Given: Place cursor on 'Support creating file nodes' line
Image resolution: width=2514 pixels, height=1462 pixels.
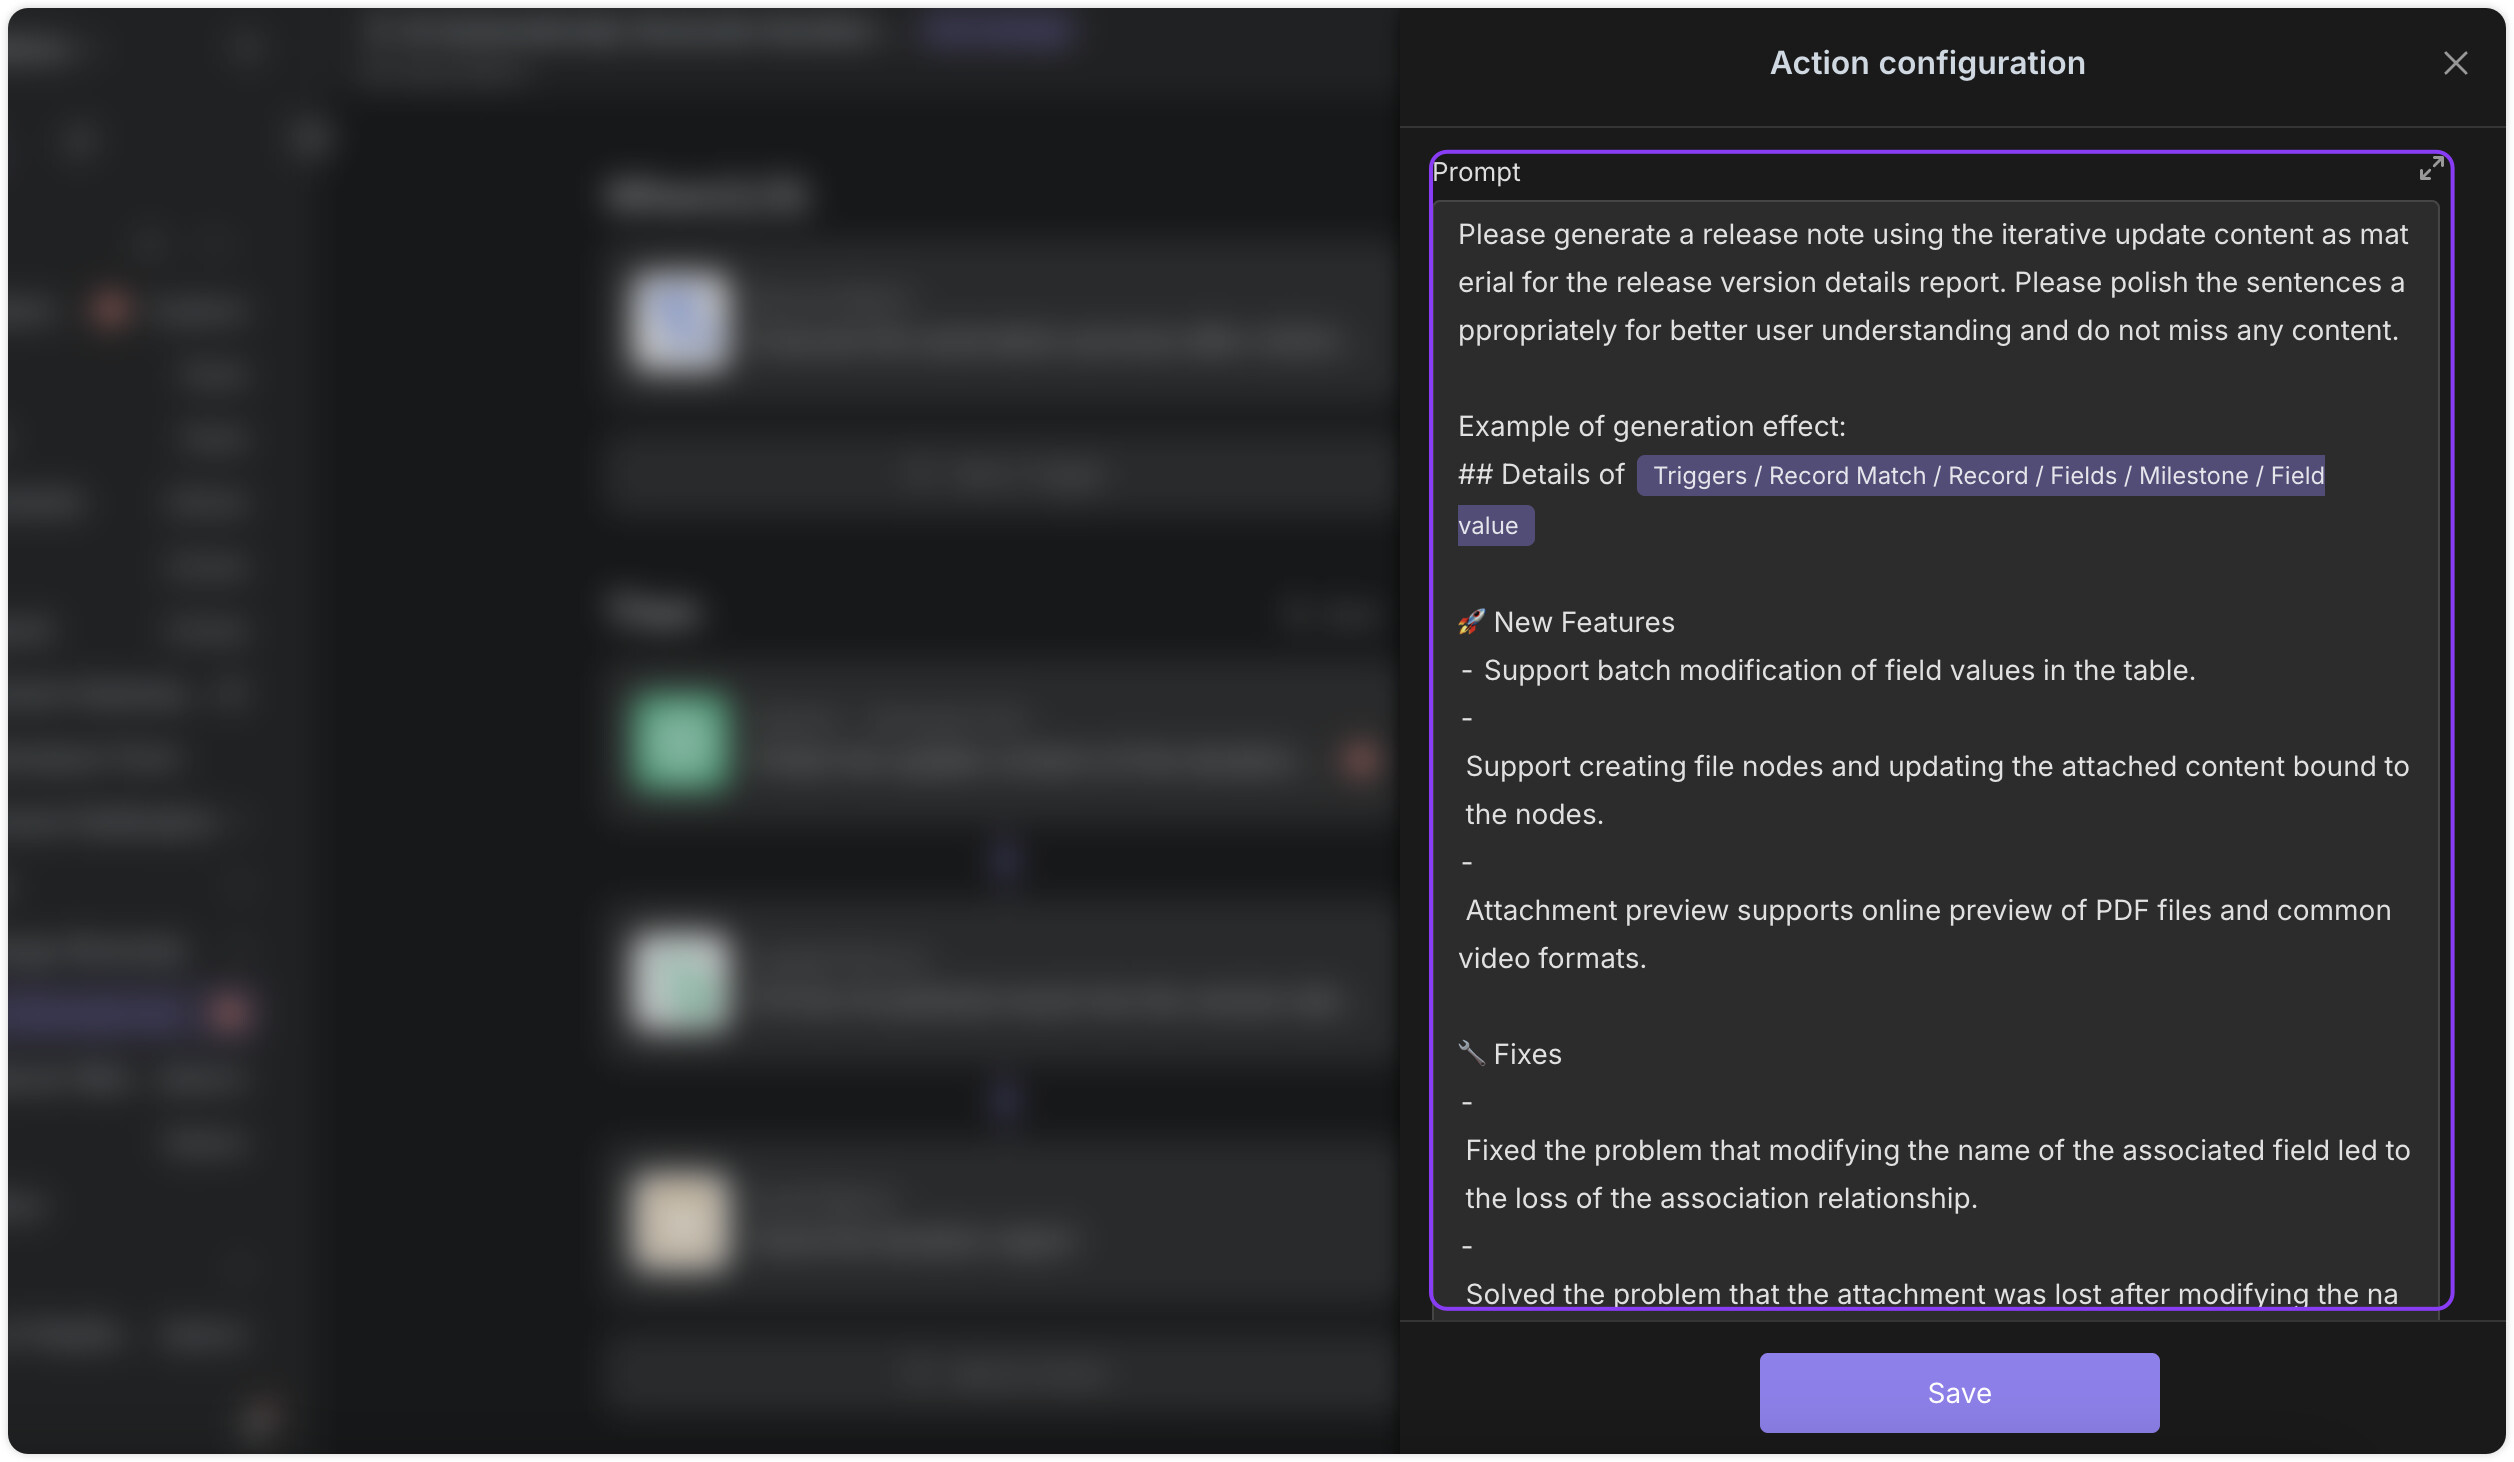Looking at the screenshot, I should pyautogui.click(x=1936, y=766).
